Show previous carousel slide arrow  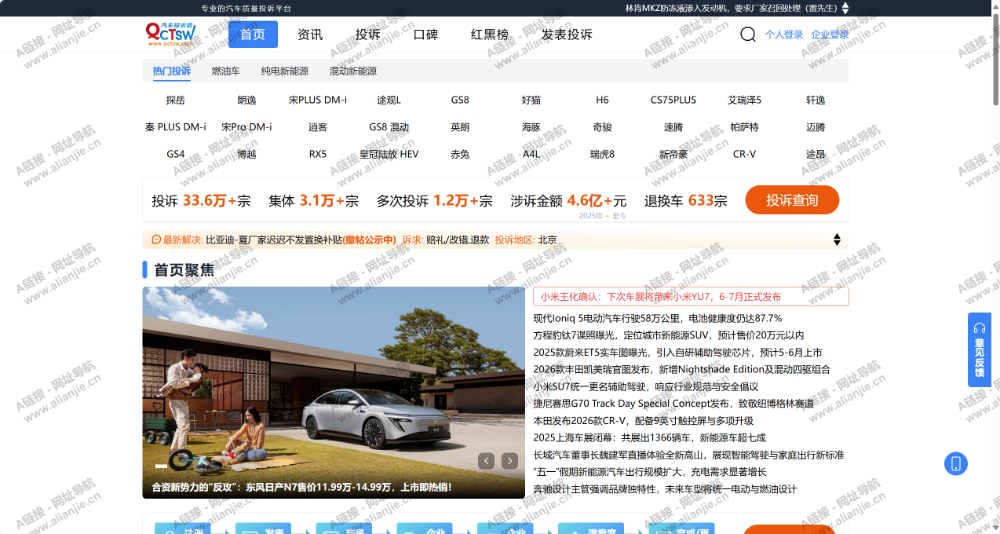point(486,461)
